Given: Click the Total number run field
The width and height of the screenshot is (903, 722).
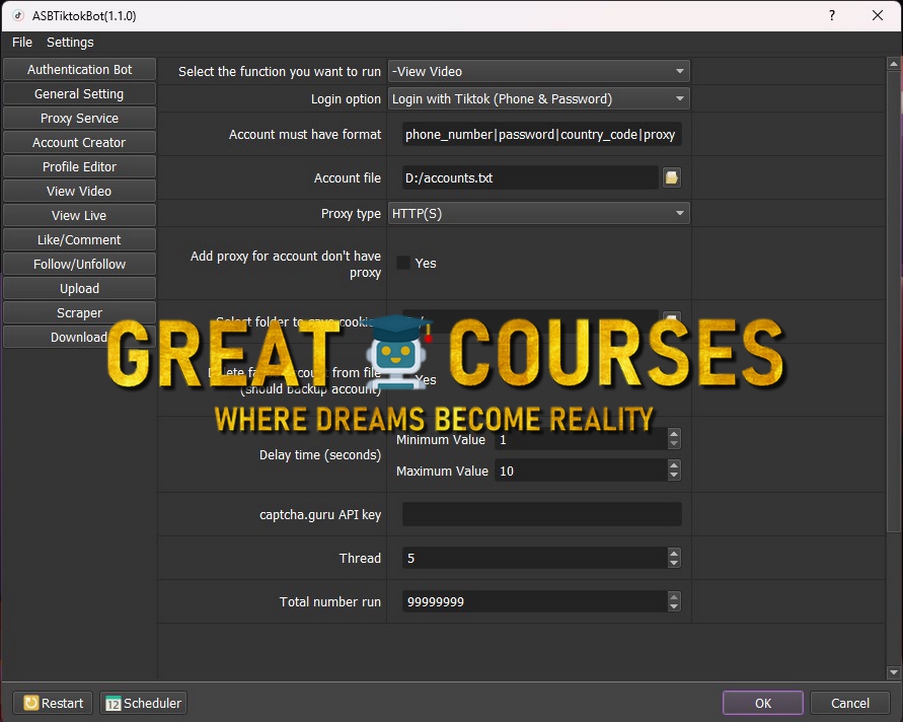Looking at the screenshot, I should click(x=535, y=602).
